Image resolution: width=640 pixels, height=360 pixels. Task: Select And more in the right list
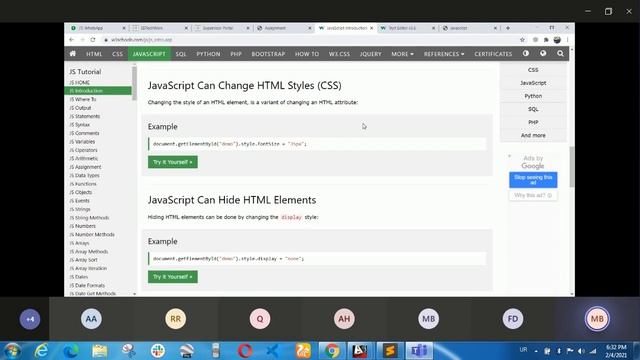[x=533, y=135]
